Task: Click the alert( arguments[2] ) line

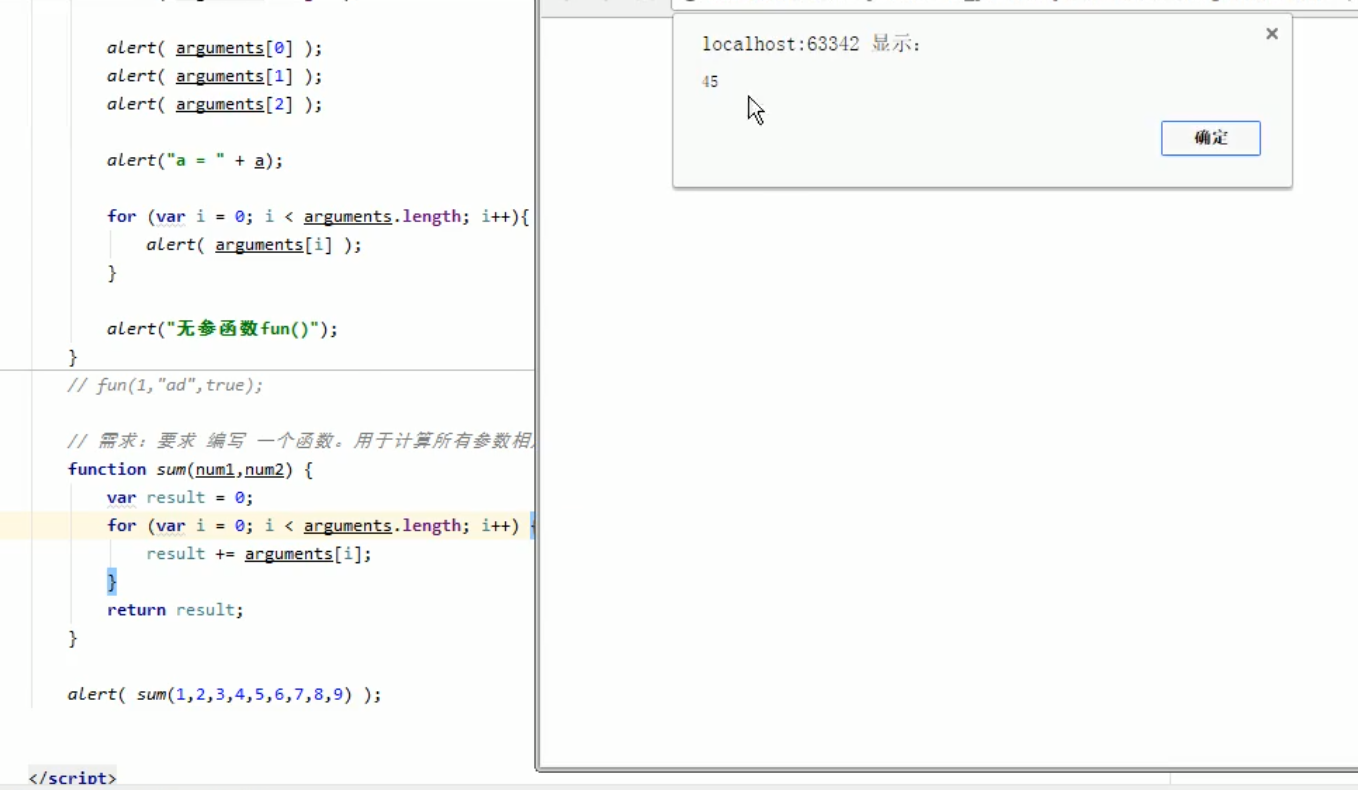Action: [x=215, y=104]
